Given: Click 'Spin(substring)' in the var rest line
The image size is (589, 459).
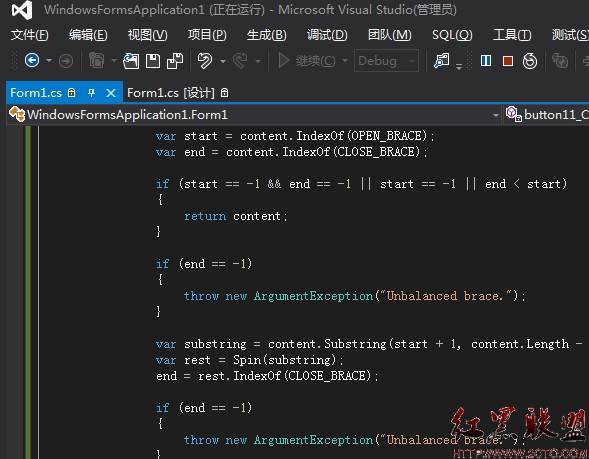Looking at the screenshot, I should click(x=284, y=359).
